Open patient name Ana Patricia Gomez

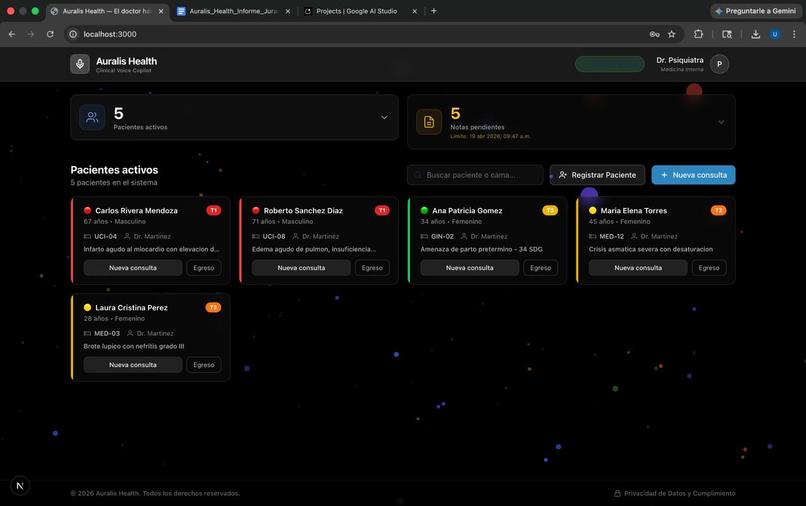[x=467, y=210]
